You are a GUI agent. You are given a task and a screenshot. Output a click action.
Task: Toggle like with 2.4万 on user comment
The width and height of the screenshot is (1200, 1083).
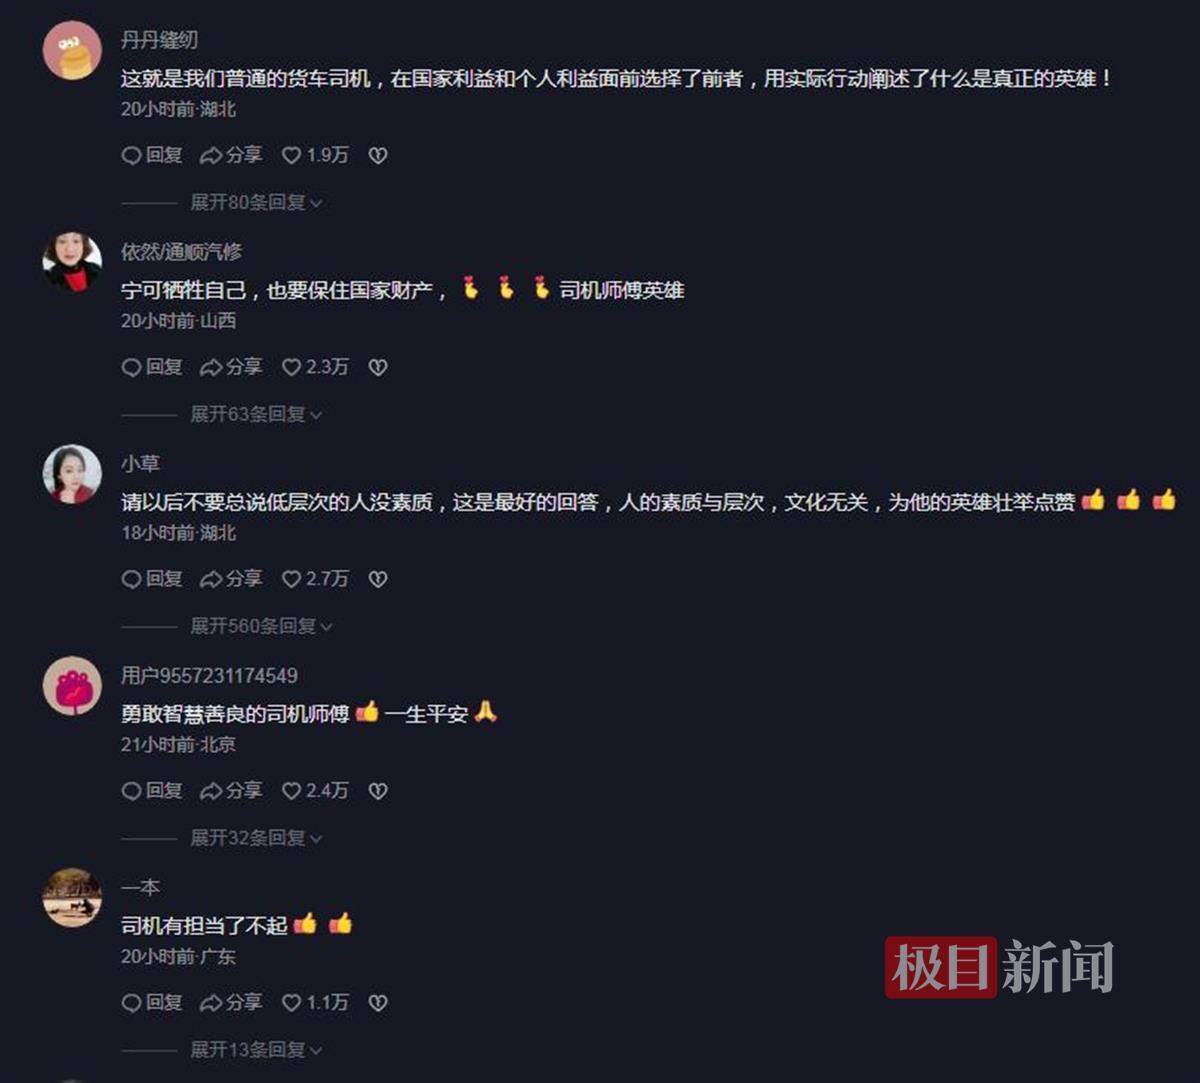(315, 791)
